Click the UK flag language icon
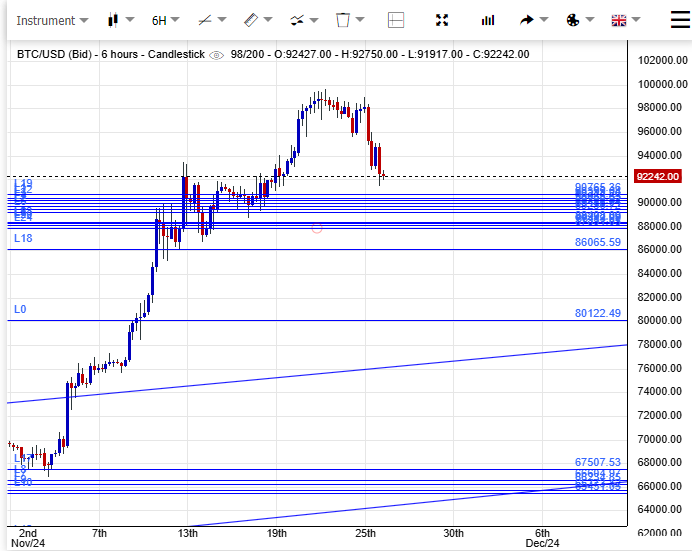The height and width of the screenshot is (551, 692). coord(619,20)
